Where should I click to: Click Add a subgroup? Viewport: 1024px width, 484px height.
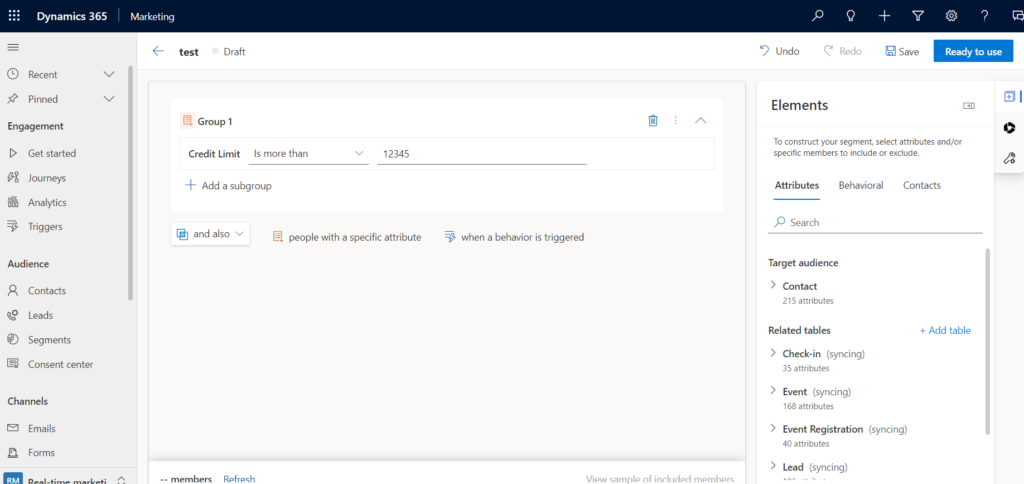click(228, 186)
